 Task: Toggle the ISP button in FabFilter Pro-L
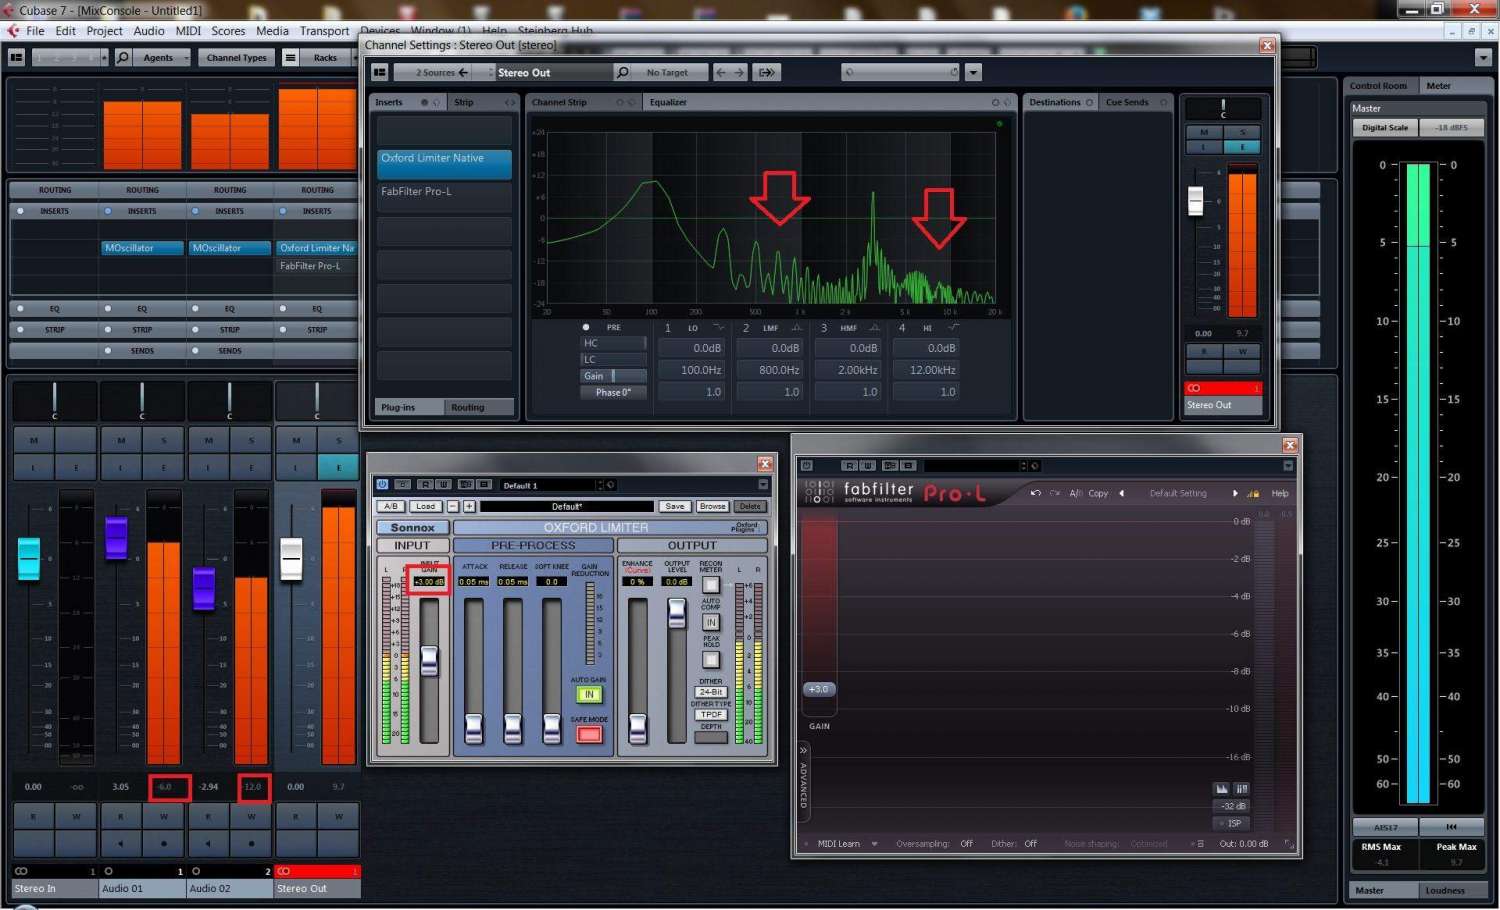pos(1233,823)
